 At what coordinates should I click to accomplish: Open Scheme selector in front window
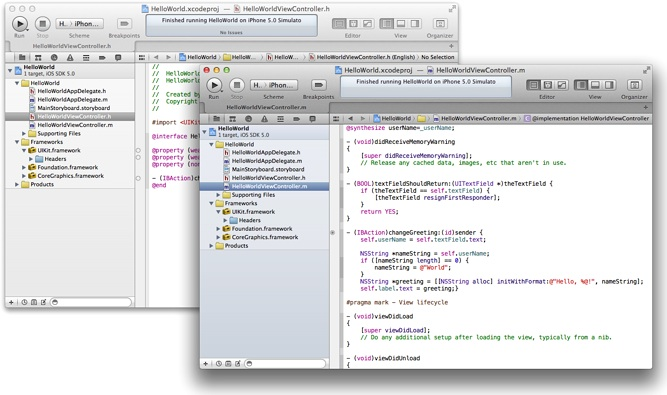(x=274, y=85)
